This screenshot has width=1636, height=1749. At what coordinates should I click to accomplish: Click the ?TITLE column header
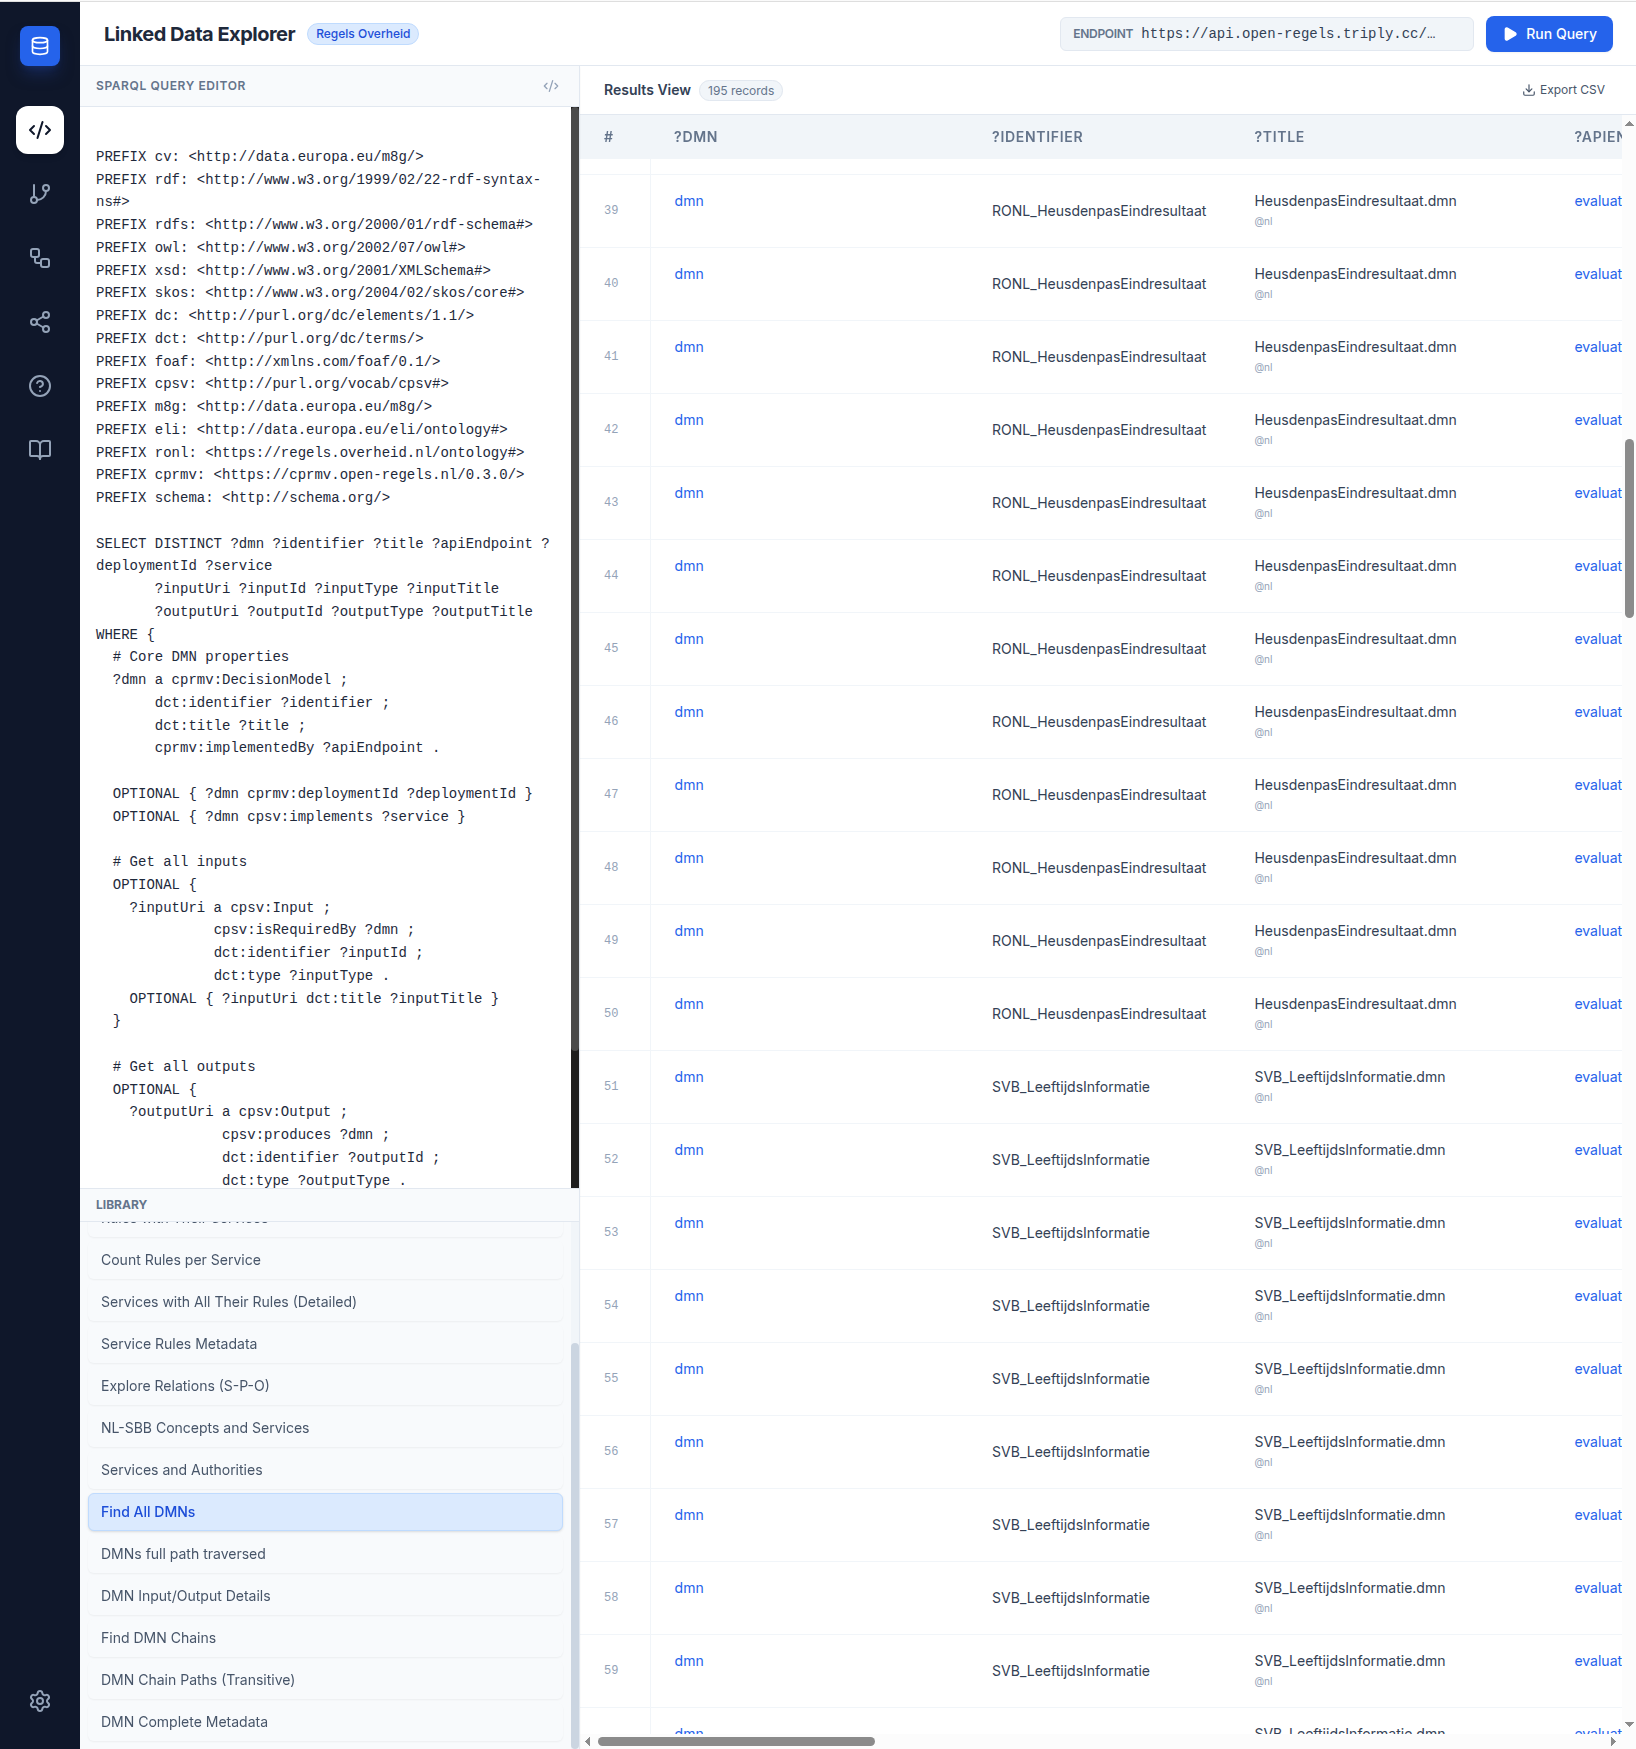point(1279,137)
